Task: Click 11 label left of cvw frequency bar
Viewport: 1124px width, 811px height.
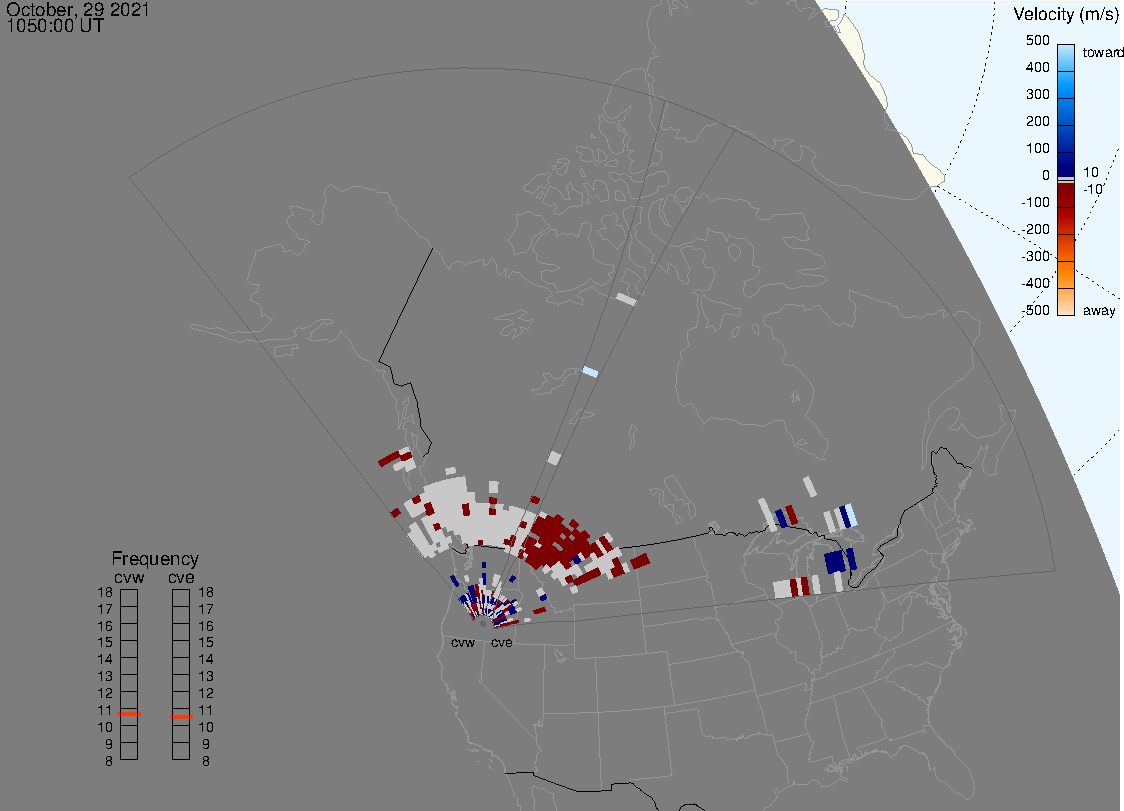Action: pos(105,710)
